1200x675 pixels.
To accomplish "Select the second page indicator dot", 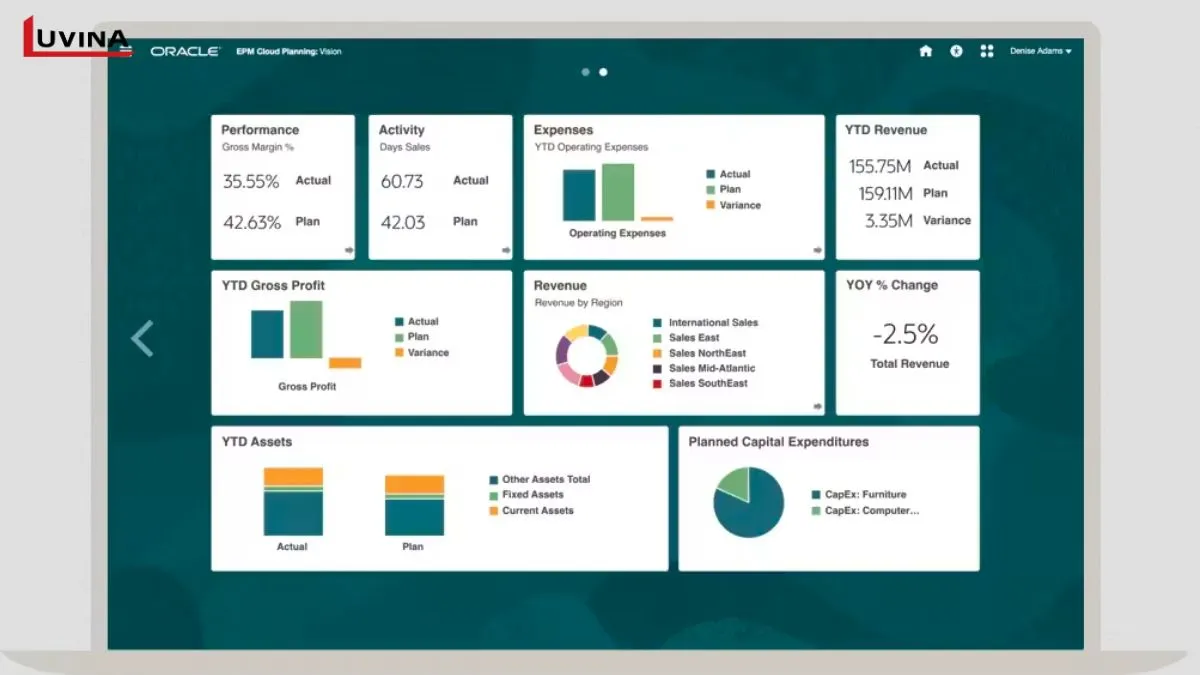I will (603, 72).
